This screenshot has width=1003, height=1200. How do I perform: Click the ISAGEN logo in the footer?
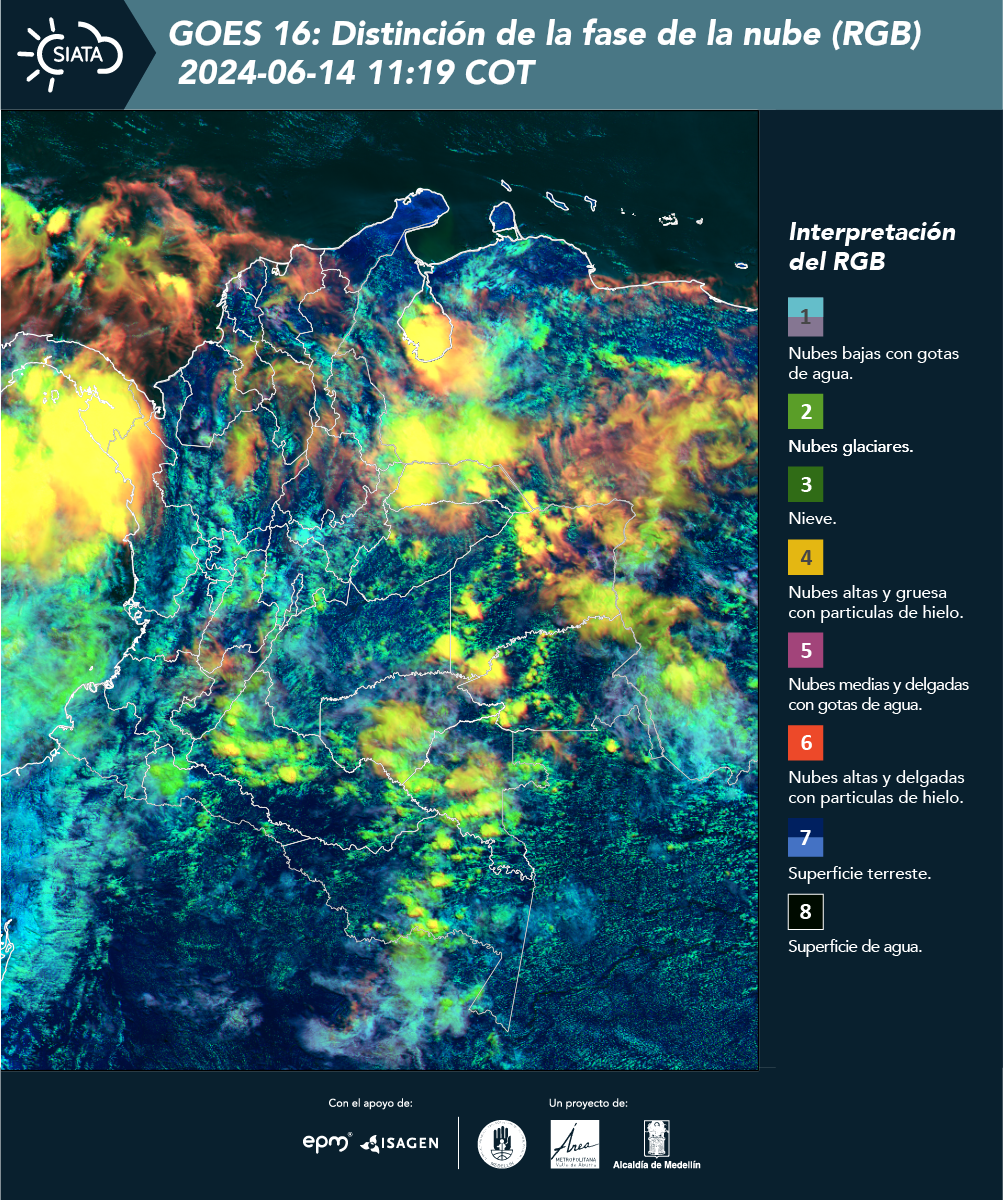(399, 1142)
